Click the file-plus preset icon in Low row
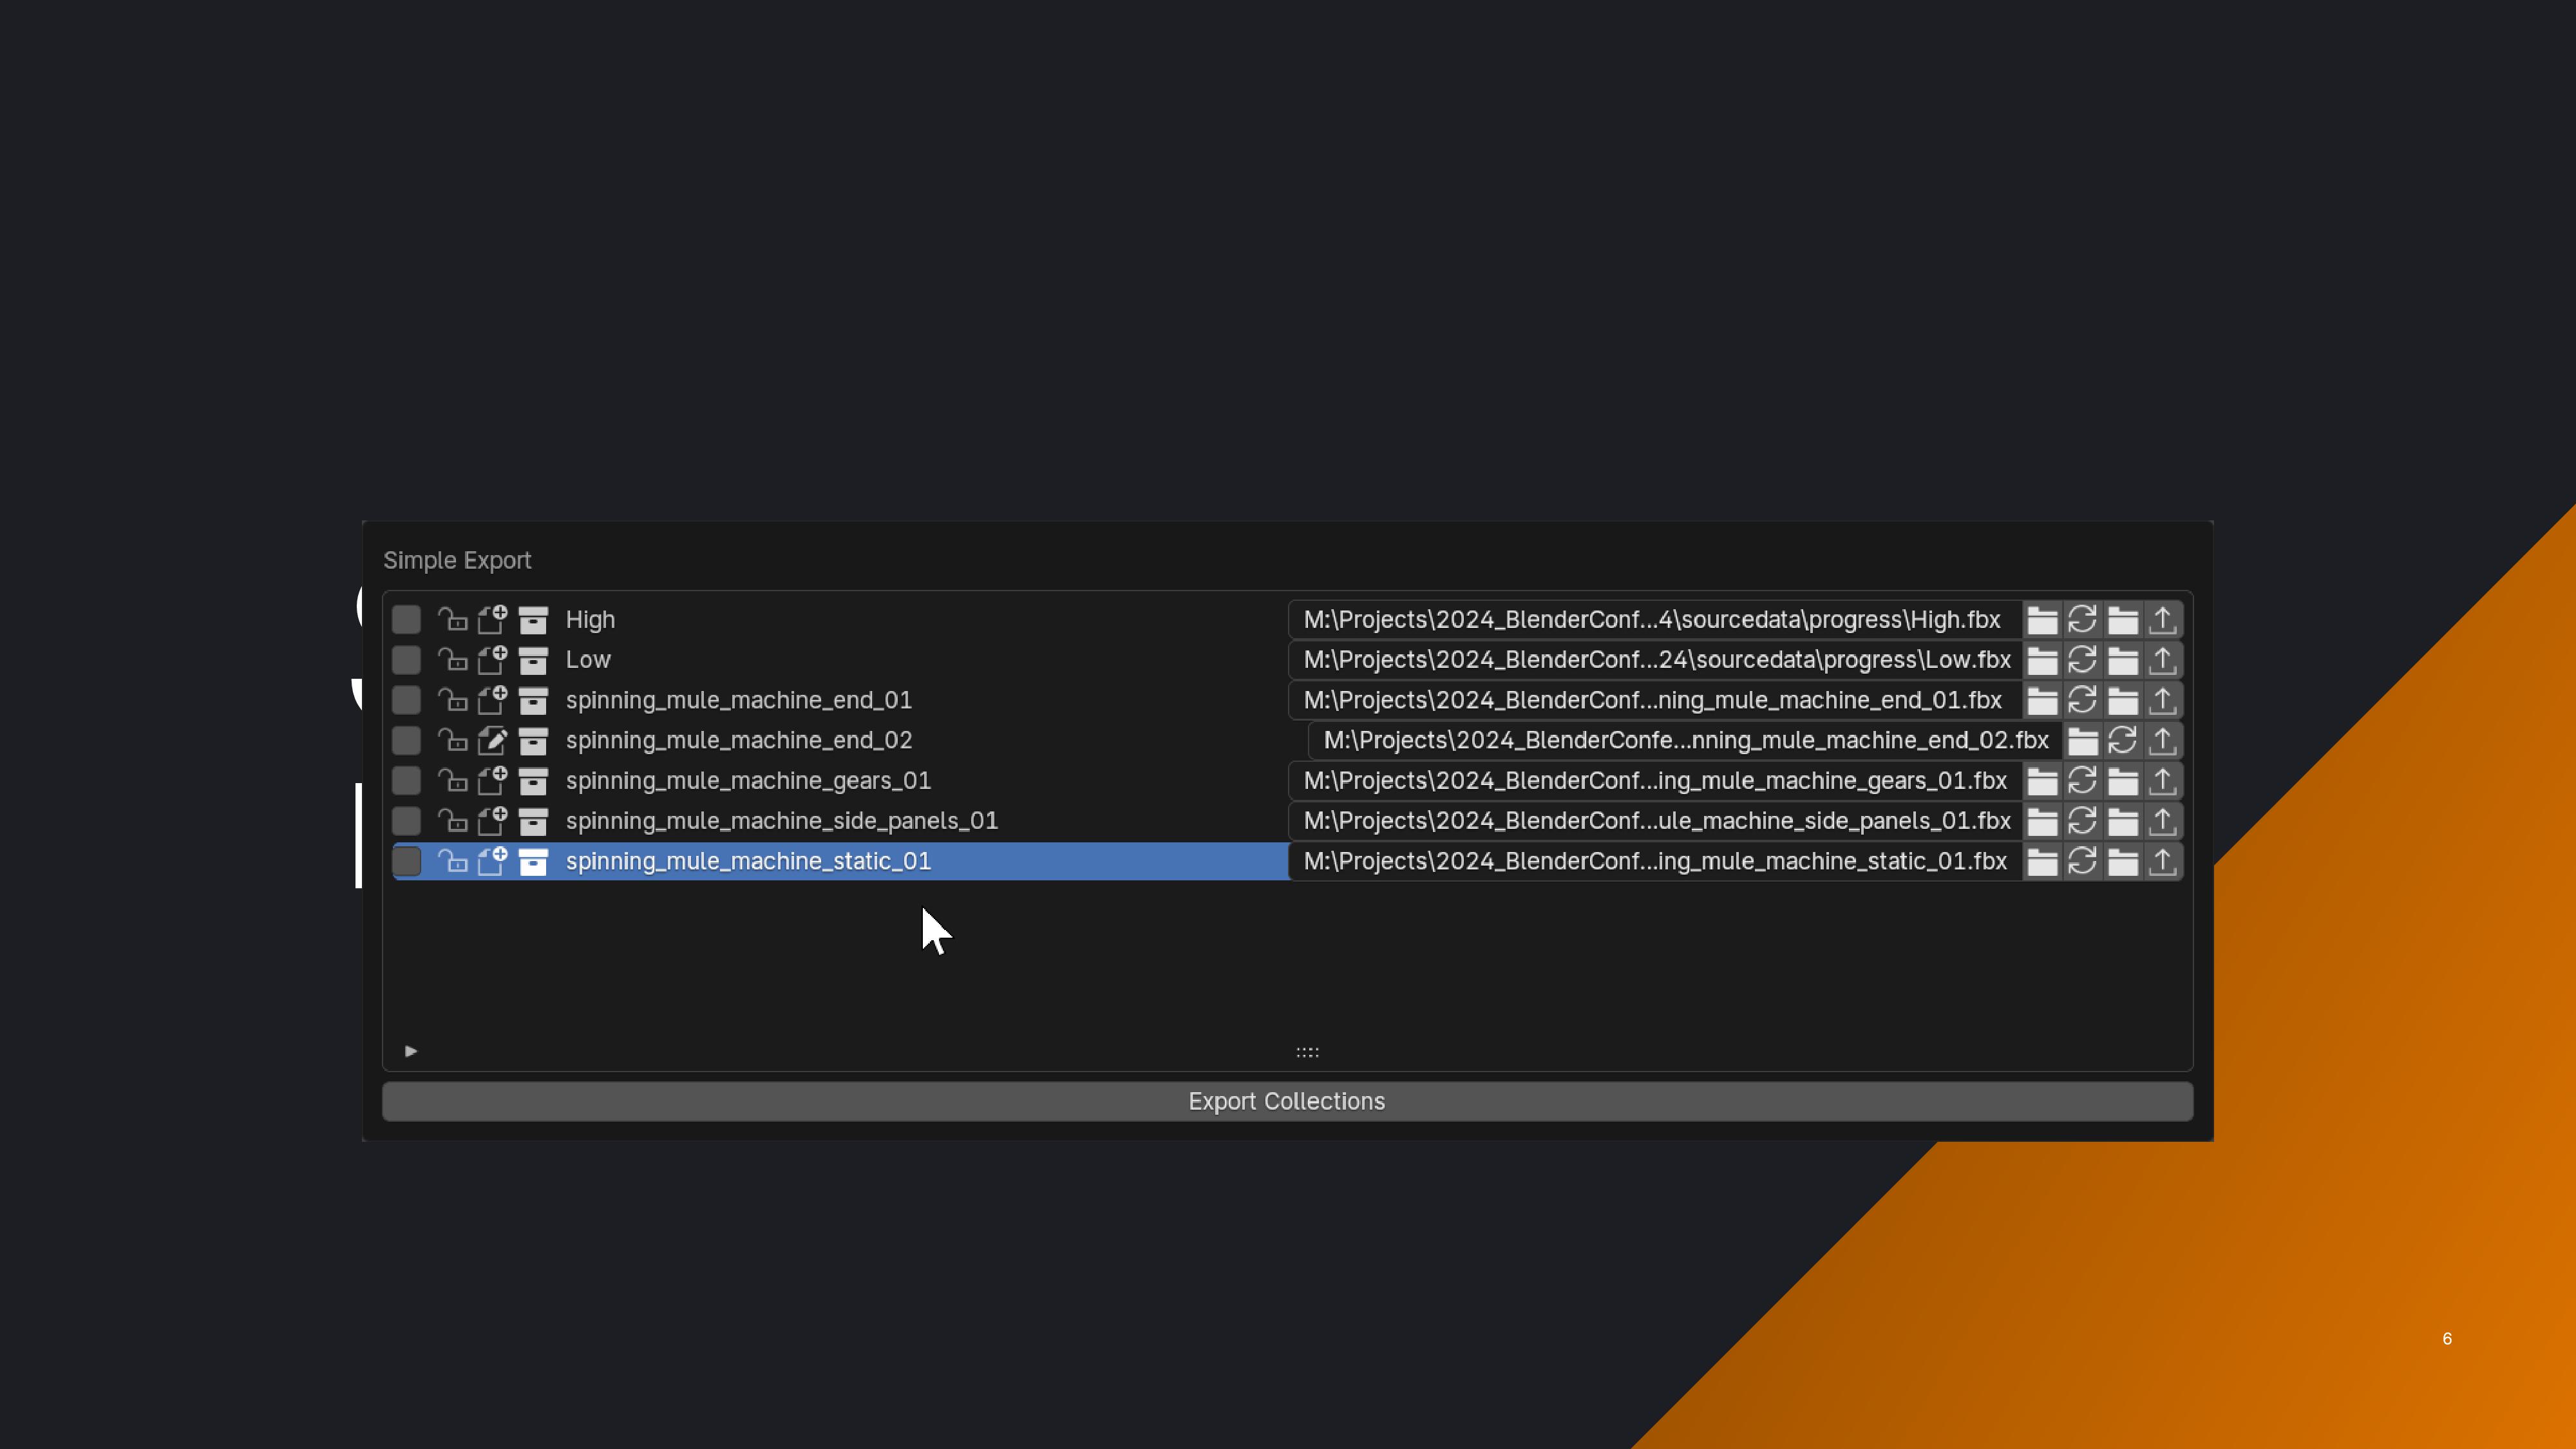The width and height of the screenshot is (2576, 1449). 492,659
